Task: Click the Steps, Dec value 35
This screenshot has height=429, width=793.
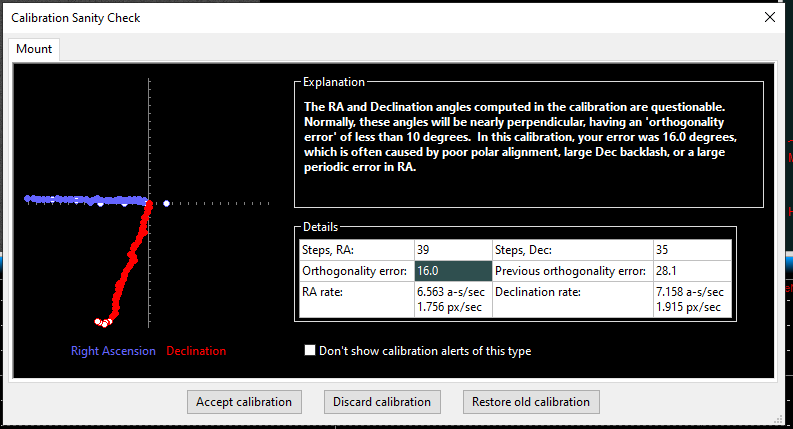Action: pos(692,250)
